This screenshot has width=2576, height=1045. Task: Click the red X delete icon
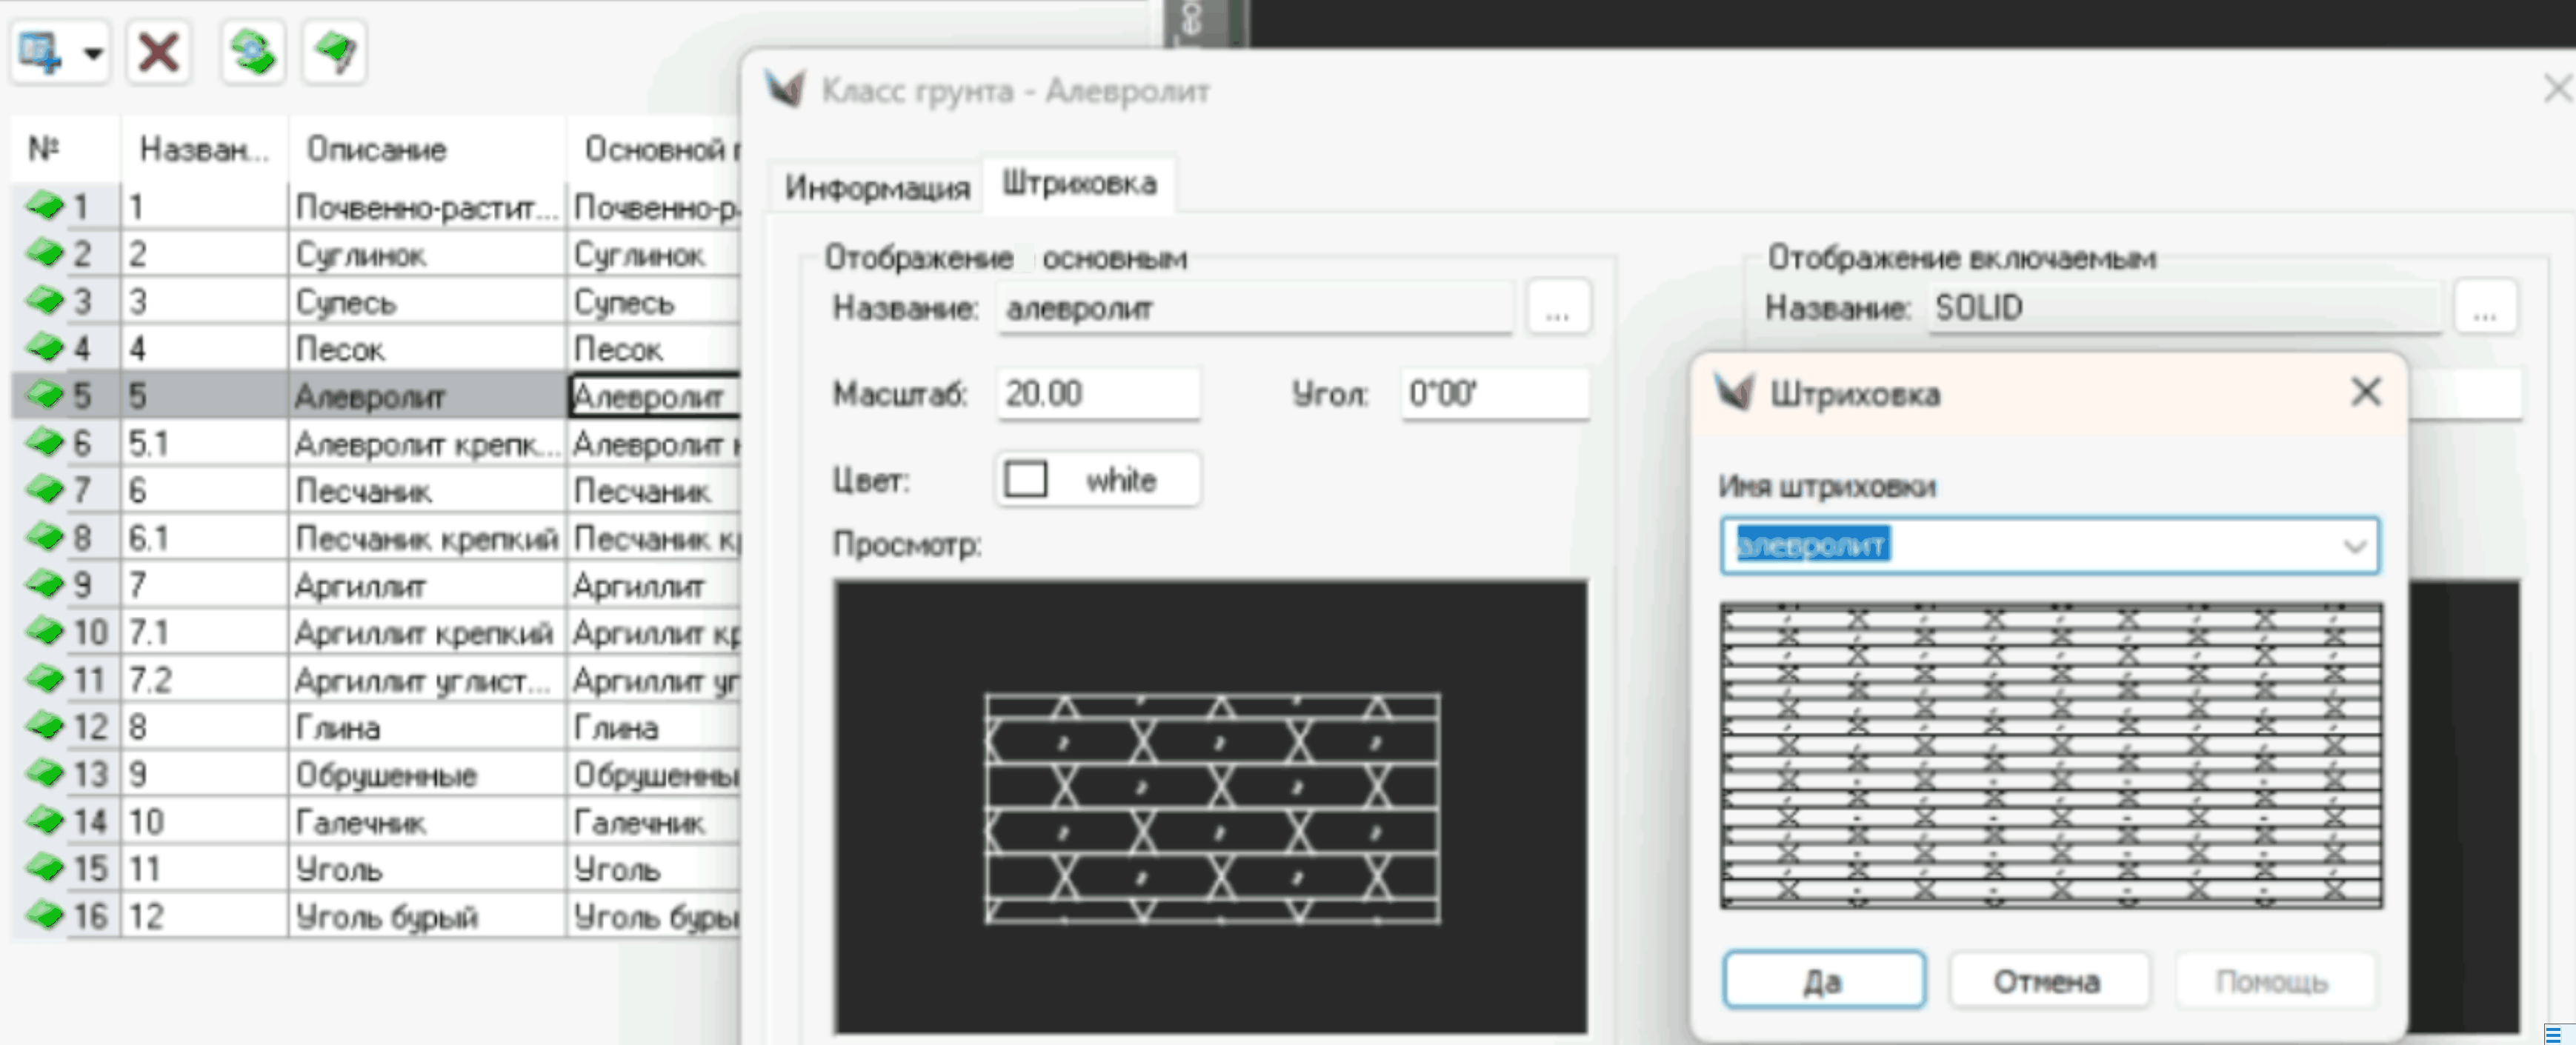pos(159,52)
